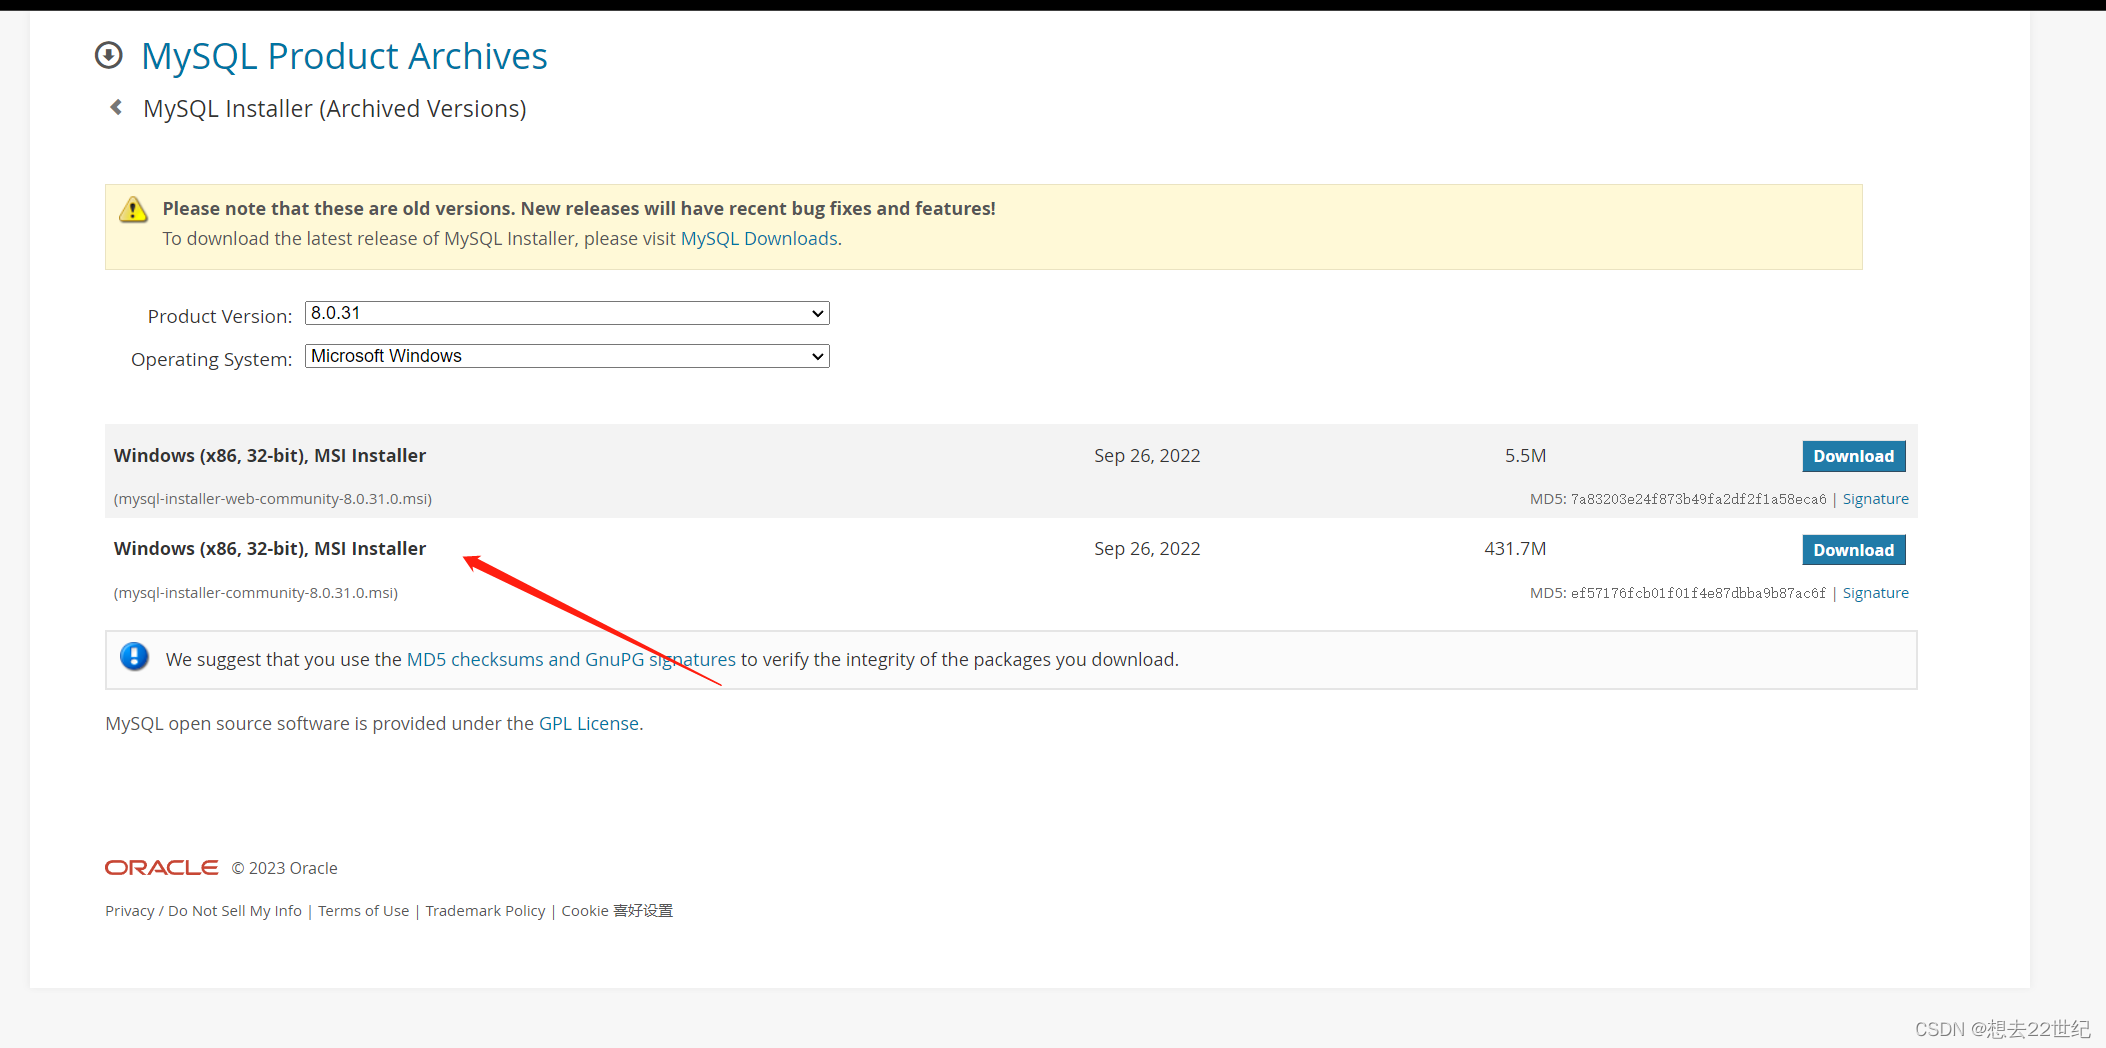Click the Product Version label
The width and height of the screenshot is (2106, 1048).
coord(220,316)
